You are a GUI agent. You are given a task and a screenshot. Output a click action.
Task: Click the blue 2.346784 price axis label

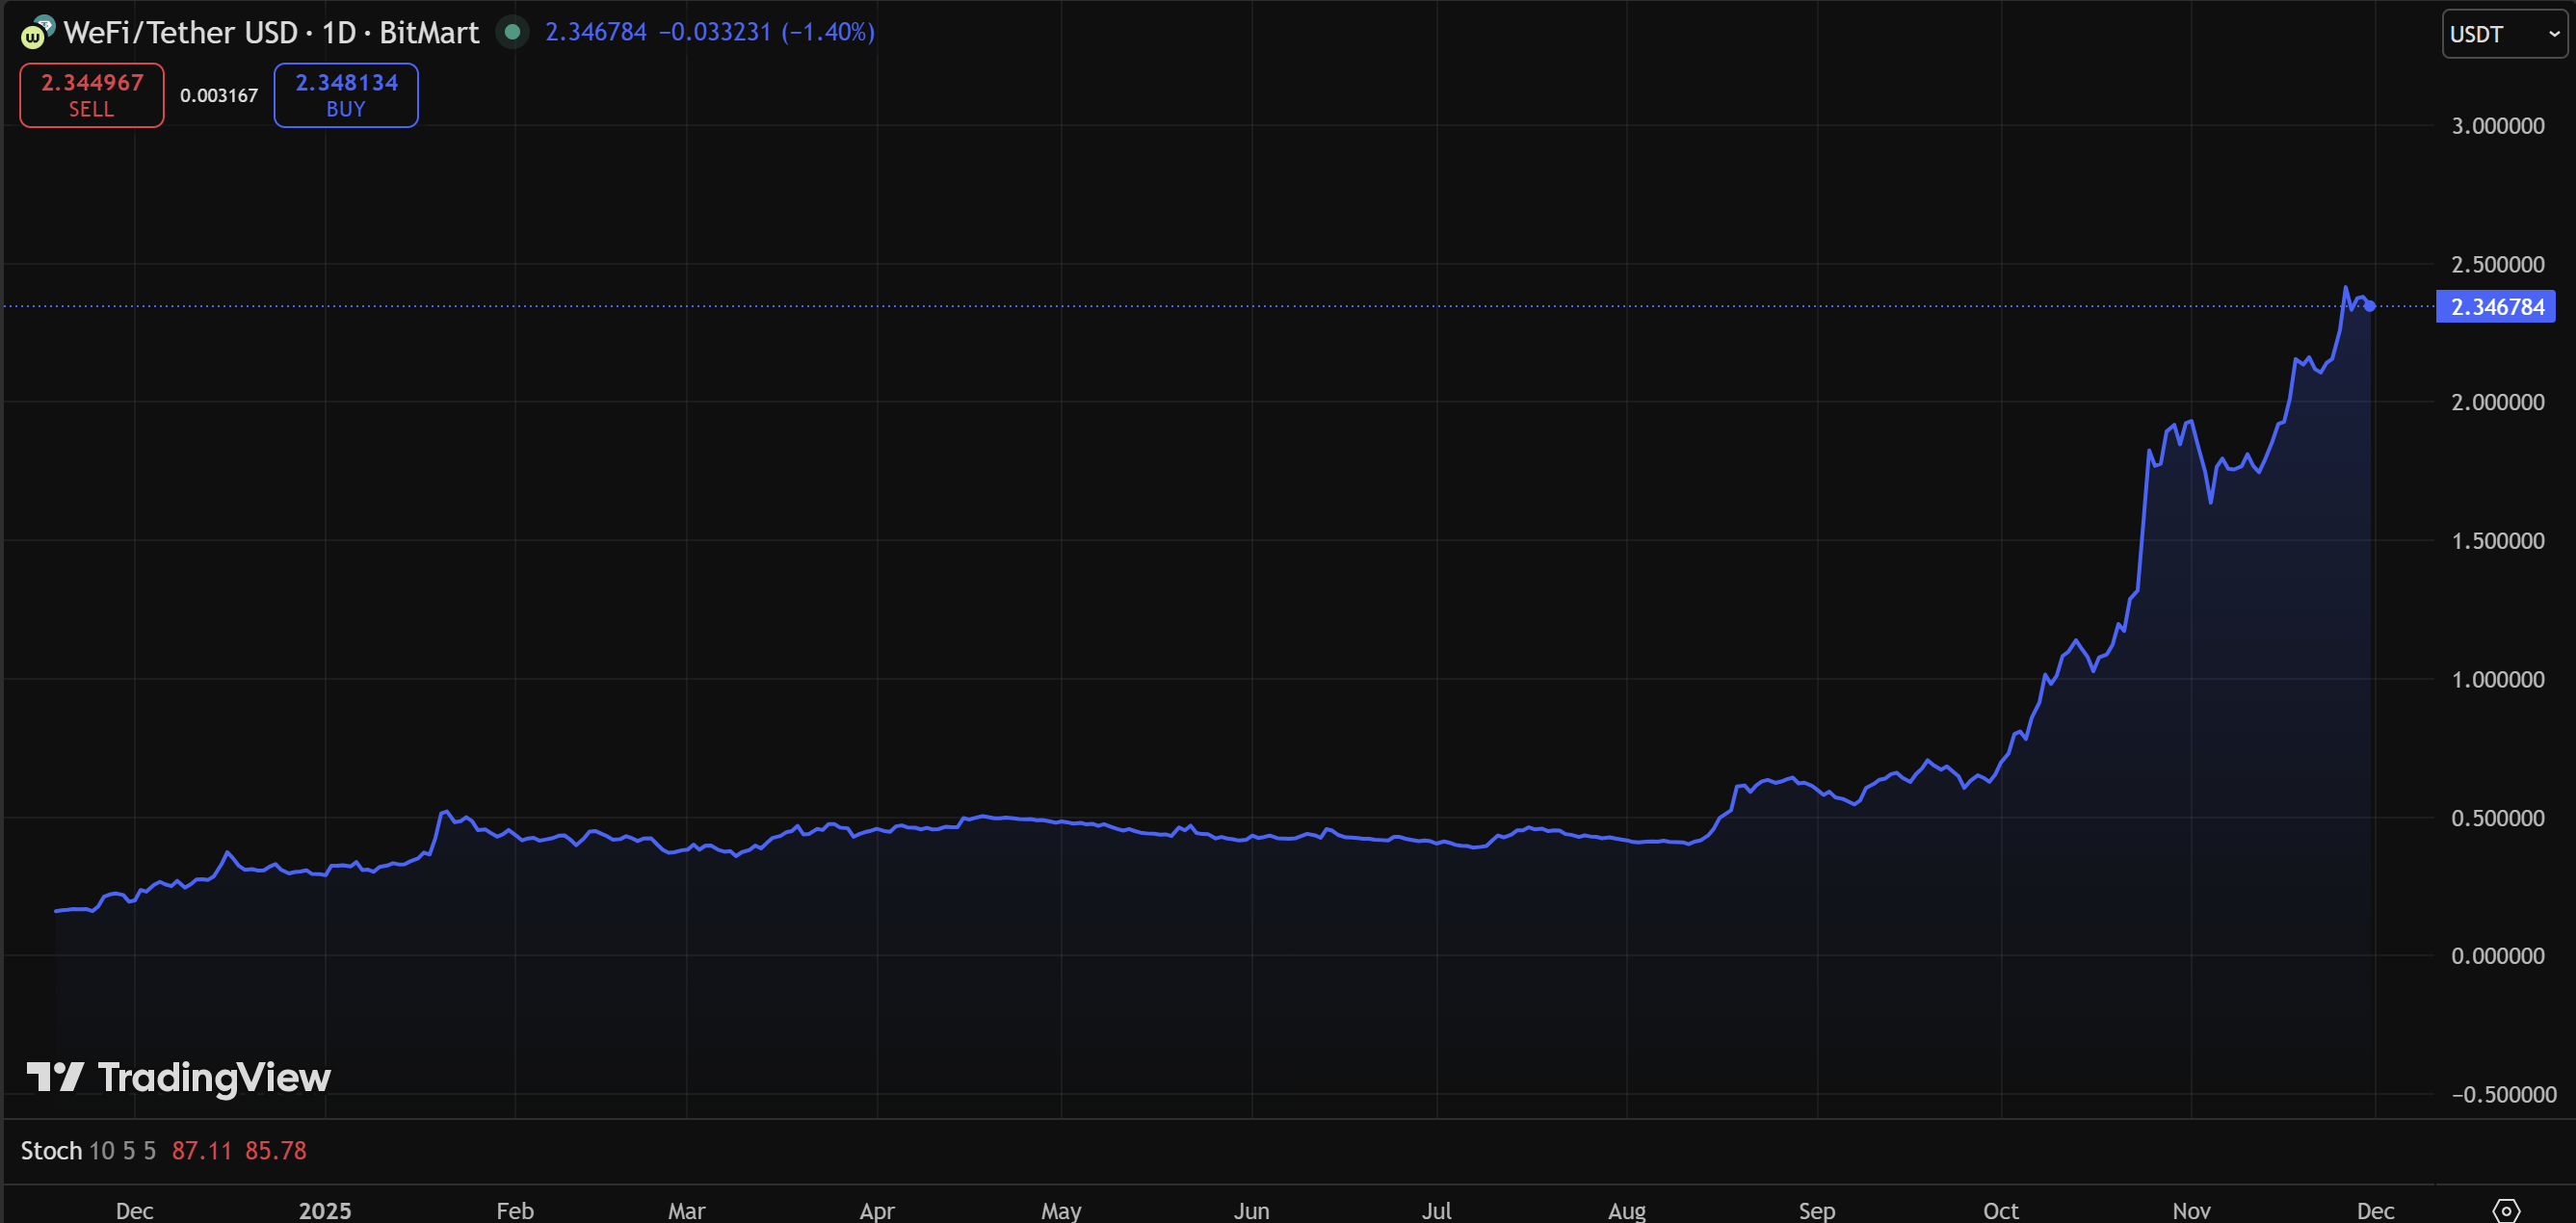point(2496,307)
